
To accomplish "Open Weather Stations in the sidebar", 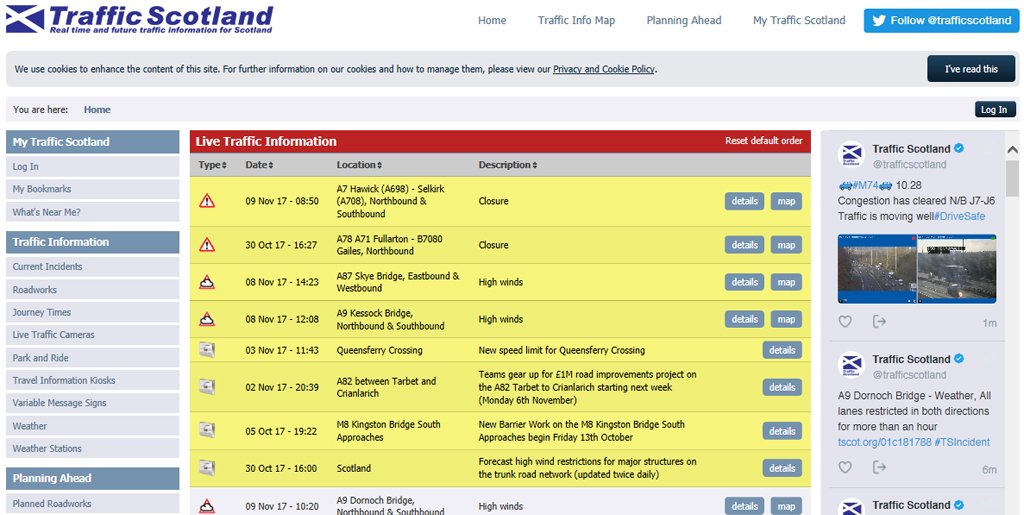I will click(93, 448).
